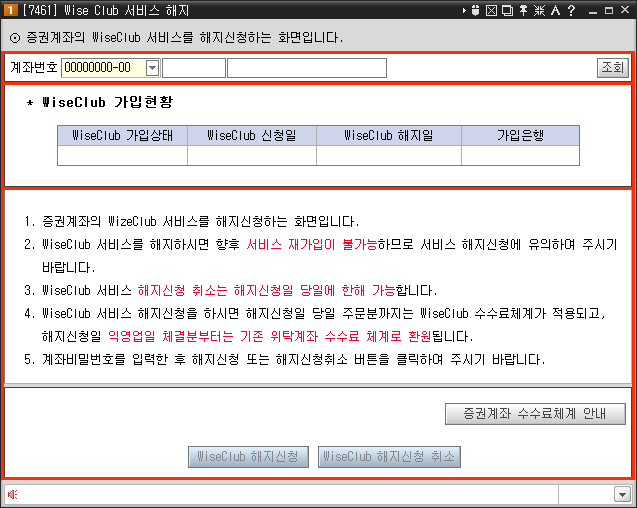This screenshot has height=508, width=637.
Task: Click the short input field after account dropdown
Action: coord(194,68)
